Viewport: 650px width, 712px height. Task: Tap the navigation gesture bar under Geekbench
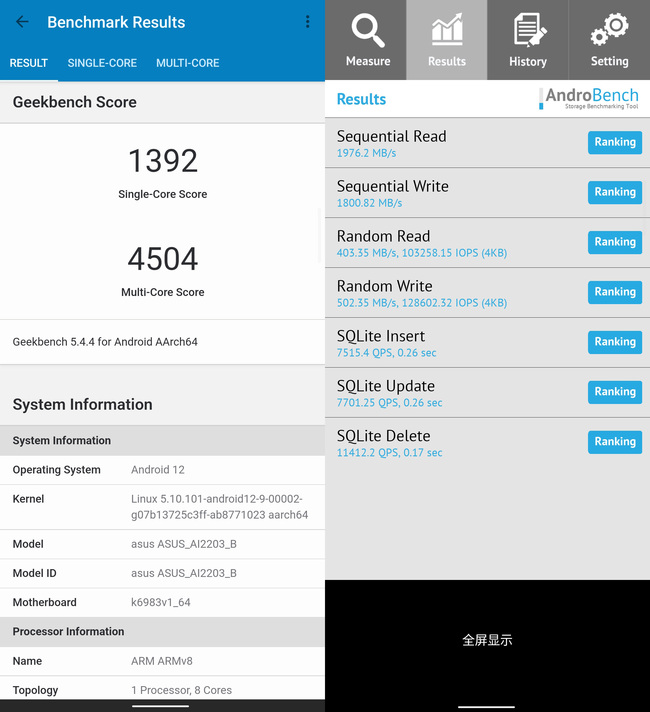point(160,706)
